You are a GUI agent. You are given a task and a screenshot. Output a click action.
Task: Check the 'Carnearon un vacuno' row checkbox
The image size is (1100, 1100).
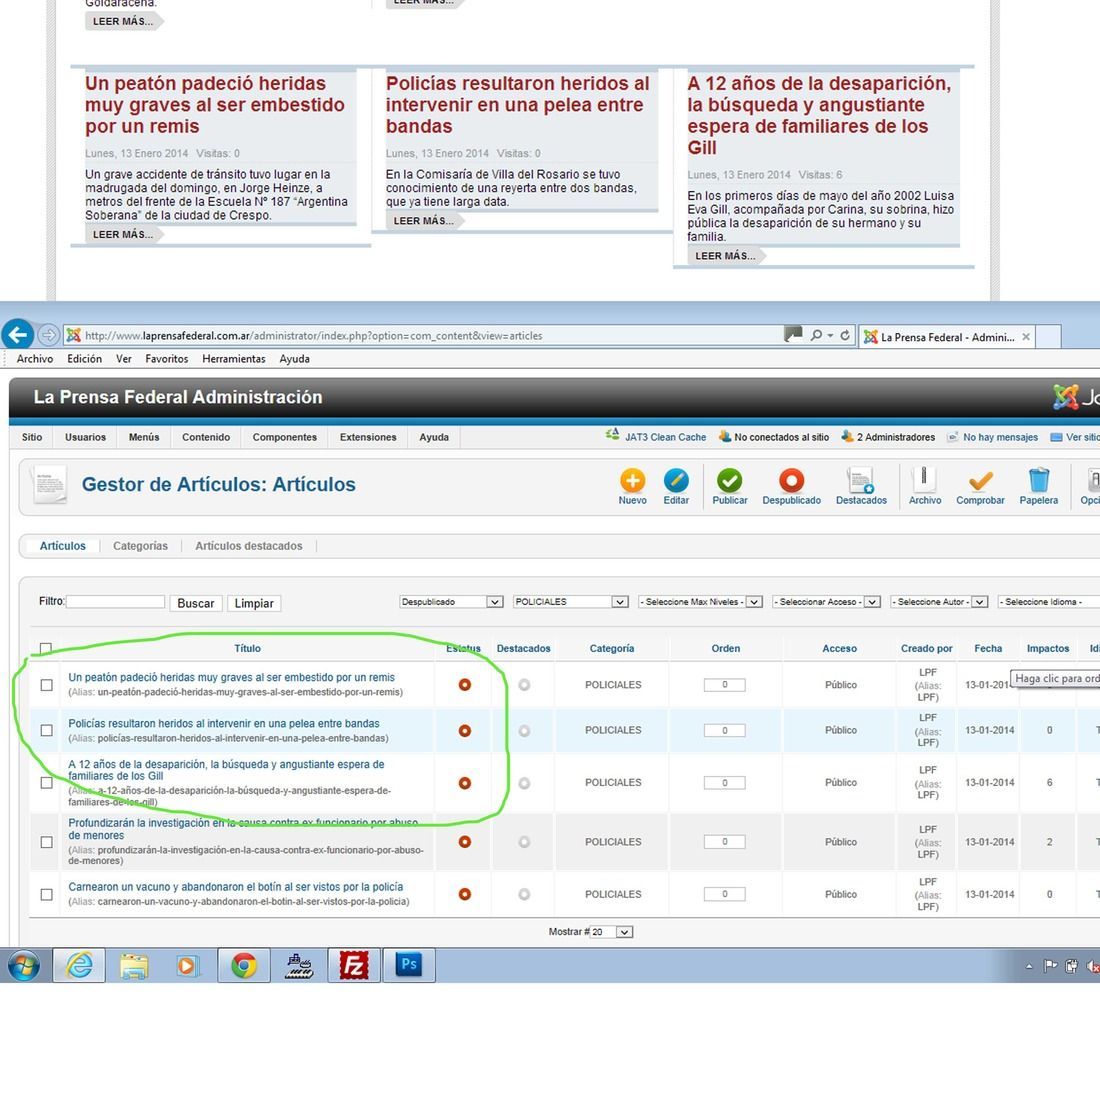click(46, 894)
